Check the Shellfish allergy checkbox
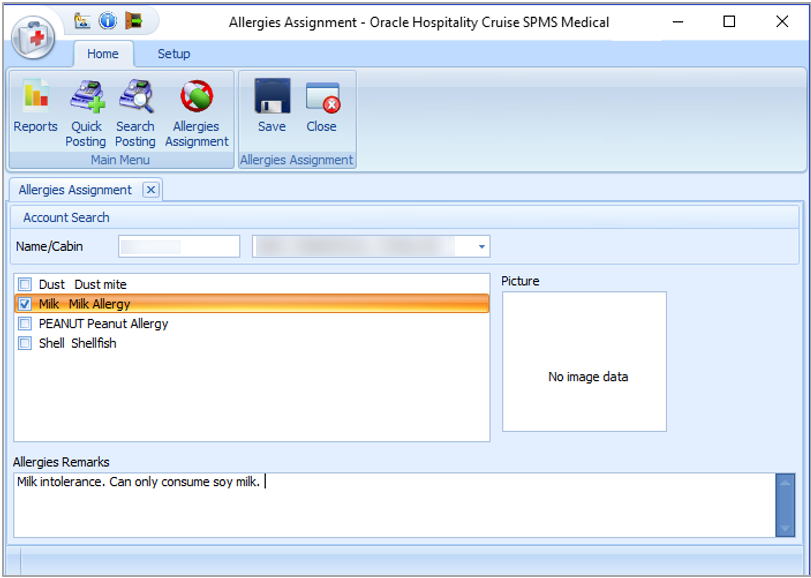Viewport: 811px width, 578px height. 24,343
